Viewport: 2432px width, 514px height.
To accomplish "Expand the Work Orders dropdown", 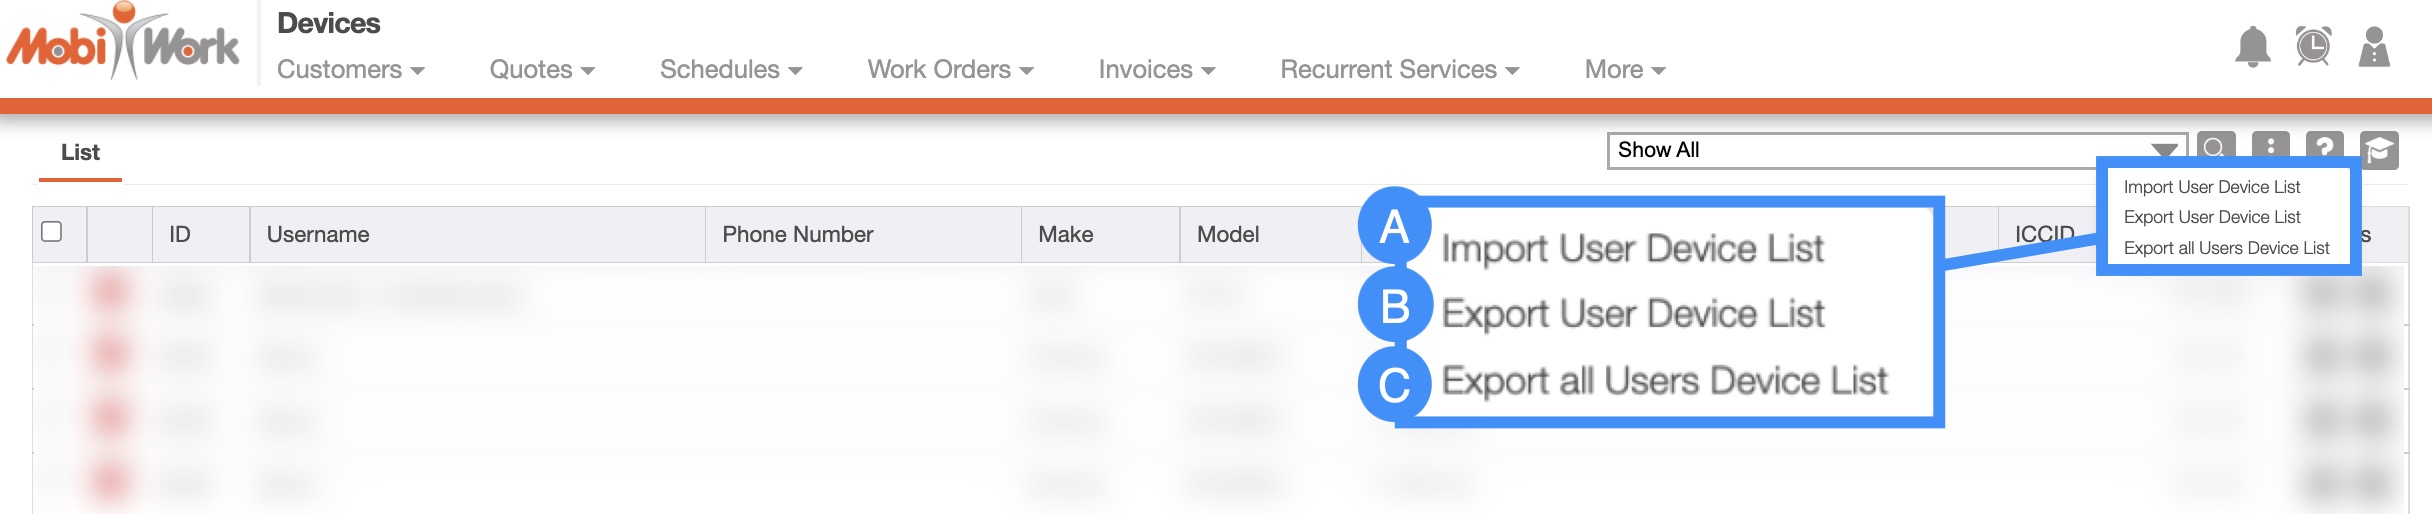I will tap(950, 70).
